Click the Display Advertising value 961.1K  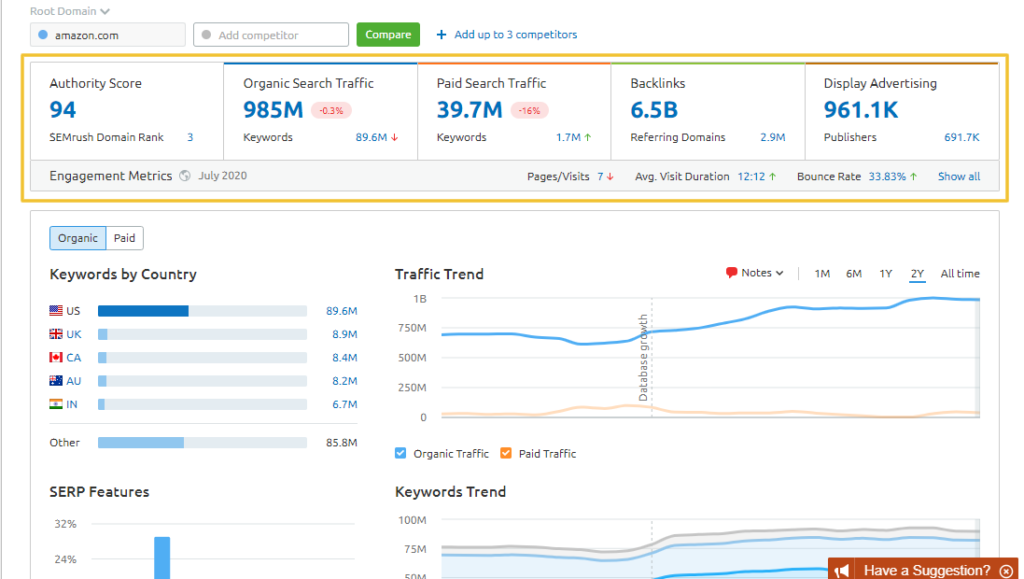[861, 110]
